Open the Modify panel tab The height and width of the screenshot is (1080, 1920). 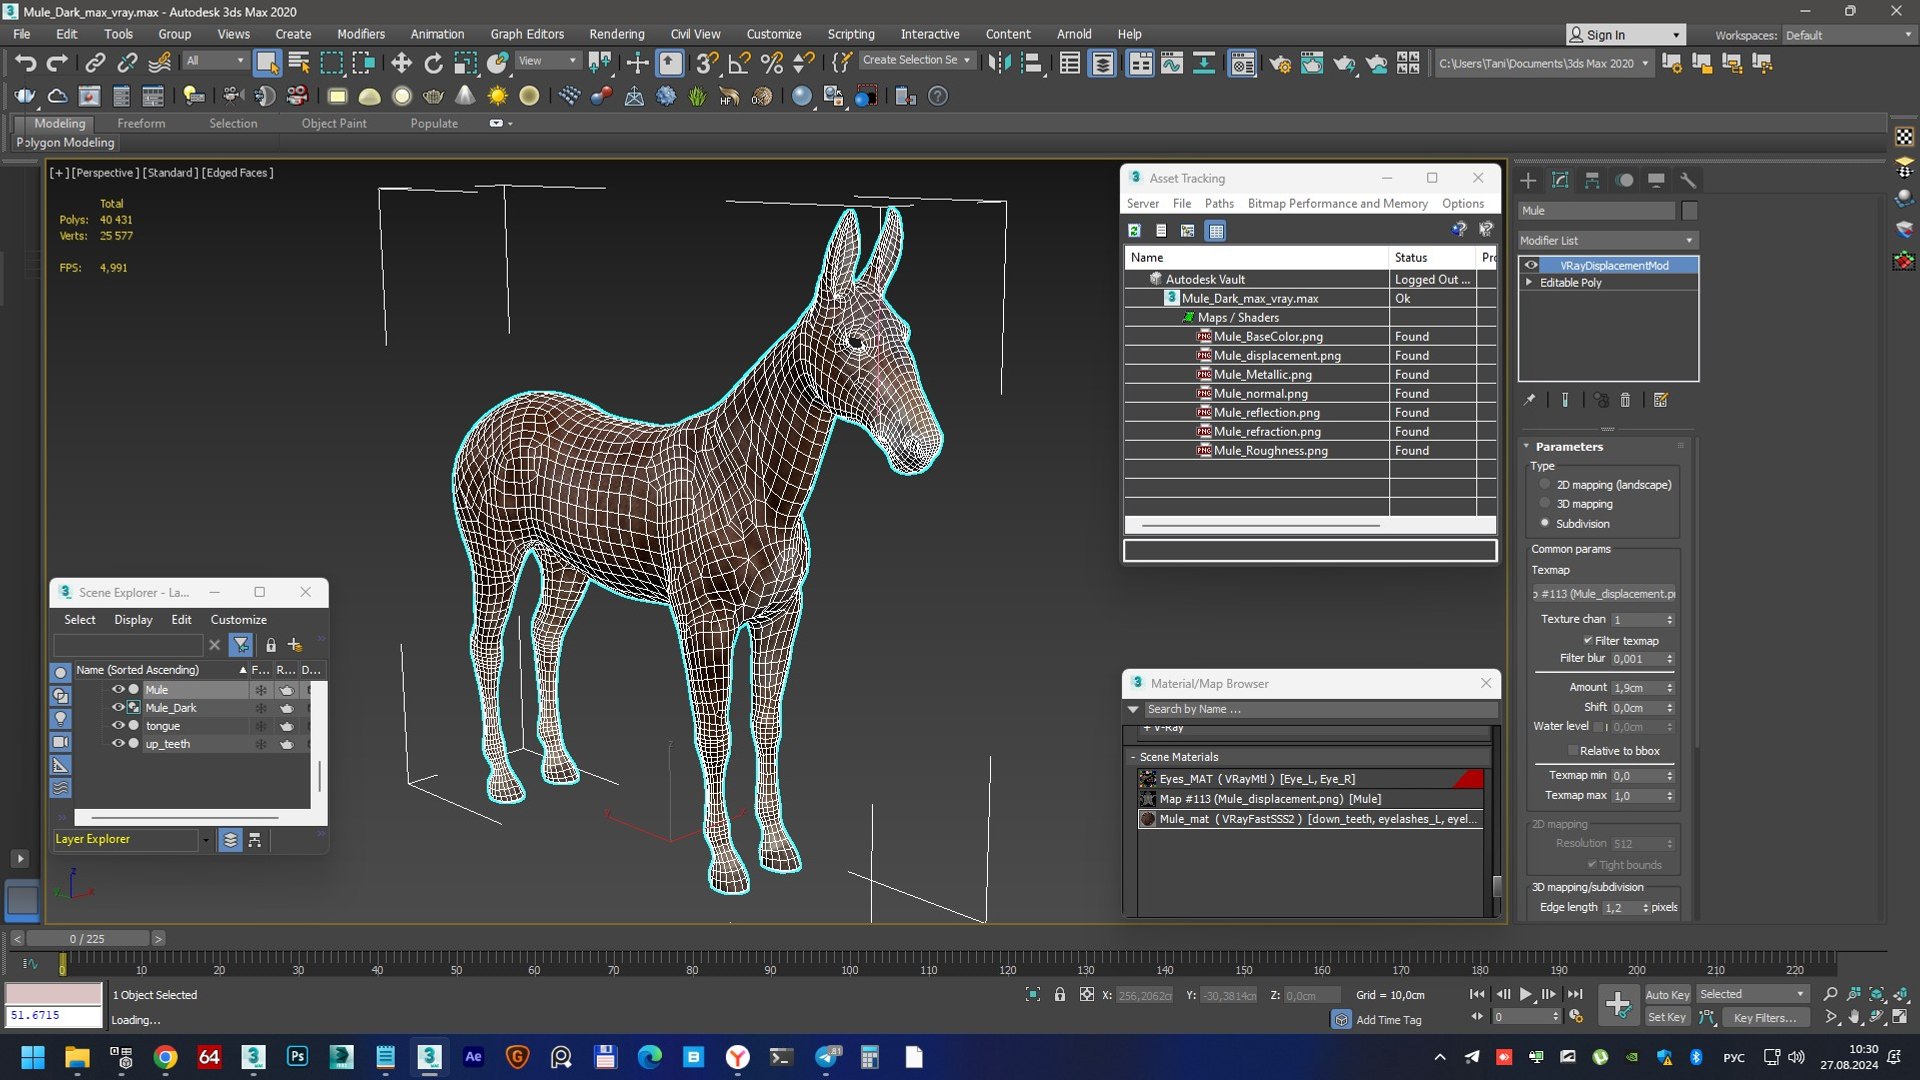pyautogui.click(x=1560, y=180)
